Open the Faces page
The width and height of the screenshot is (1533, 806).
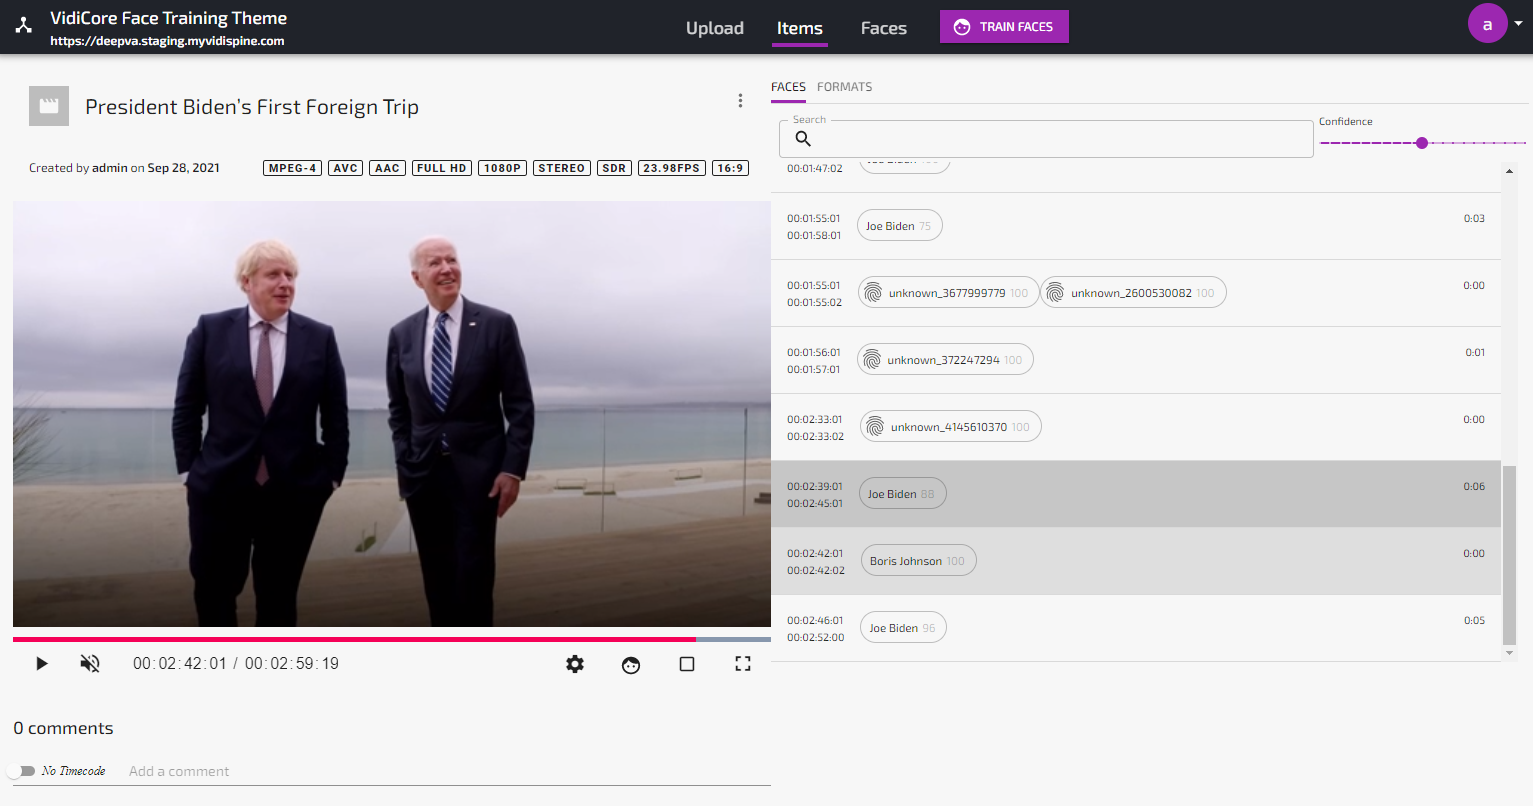click(x=883, y=28)
